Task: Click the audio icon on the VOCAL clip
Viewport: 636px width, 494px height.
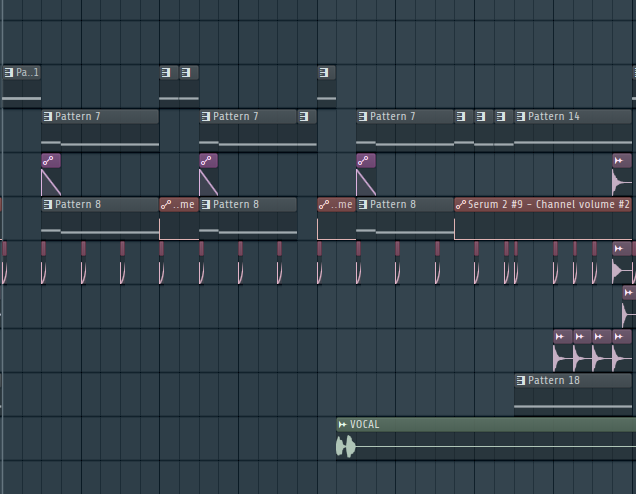Action: (x=343, y=425)
